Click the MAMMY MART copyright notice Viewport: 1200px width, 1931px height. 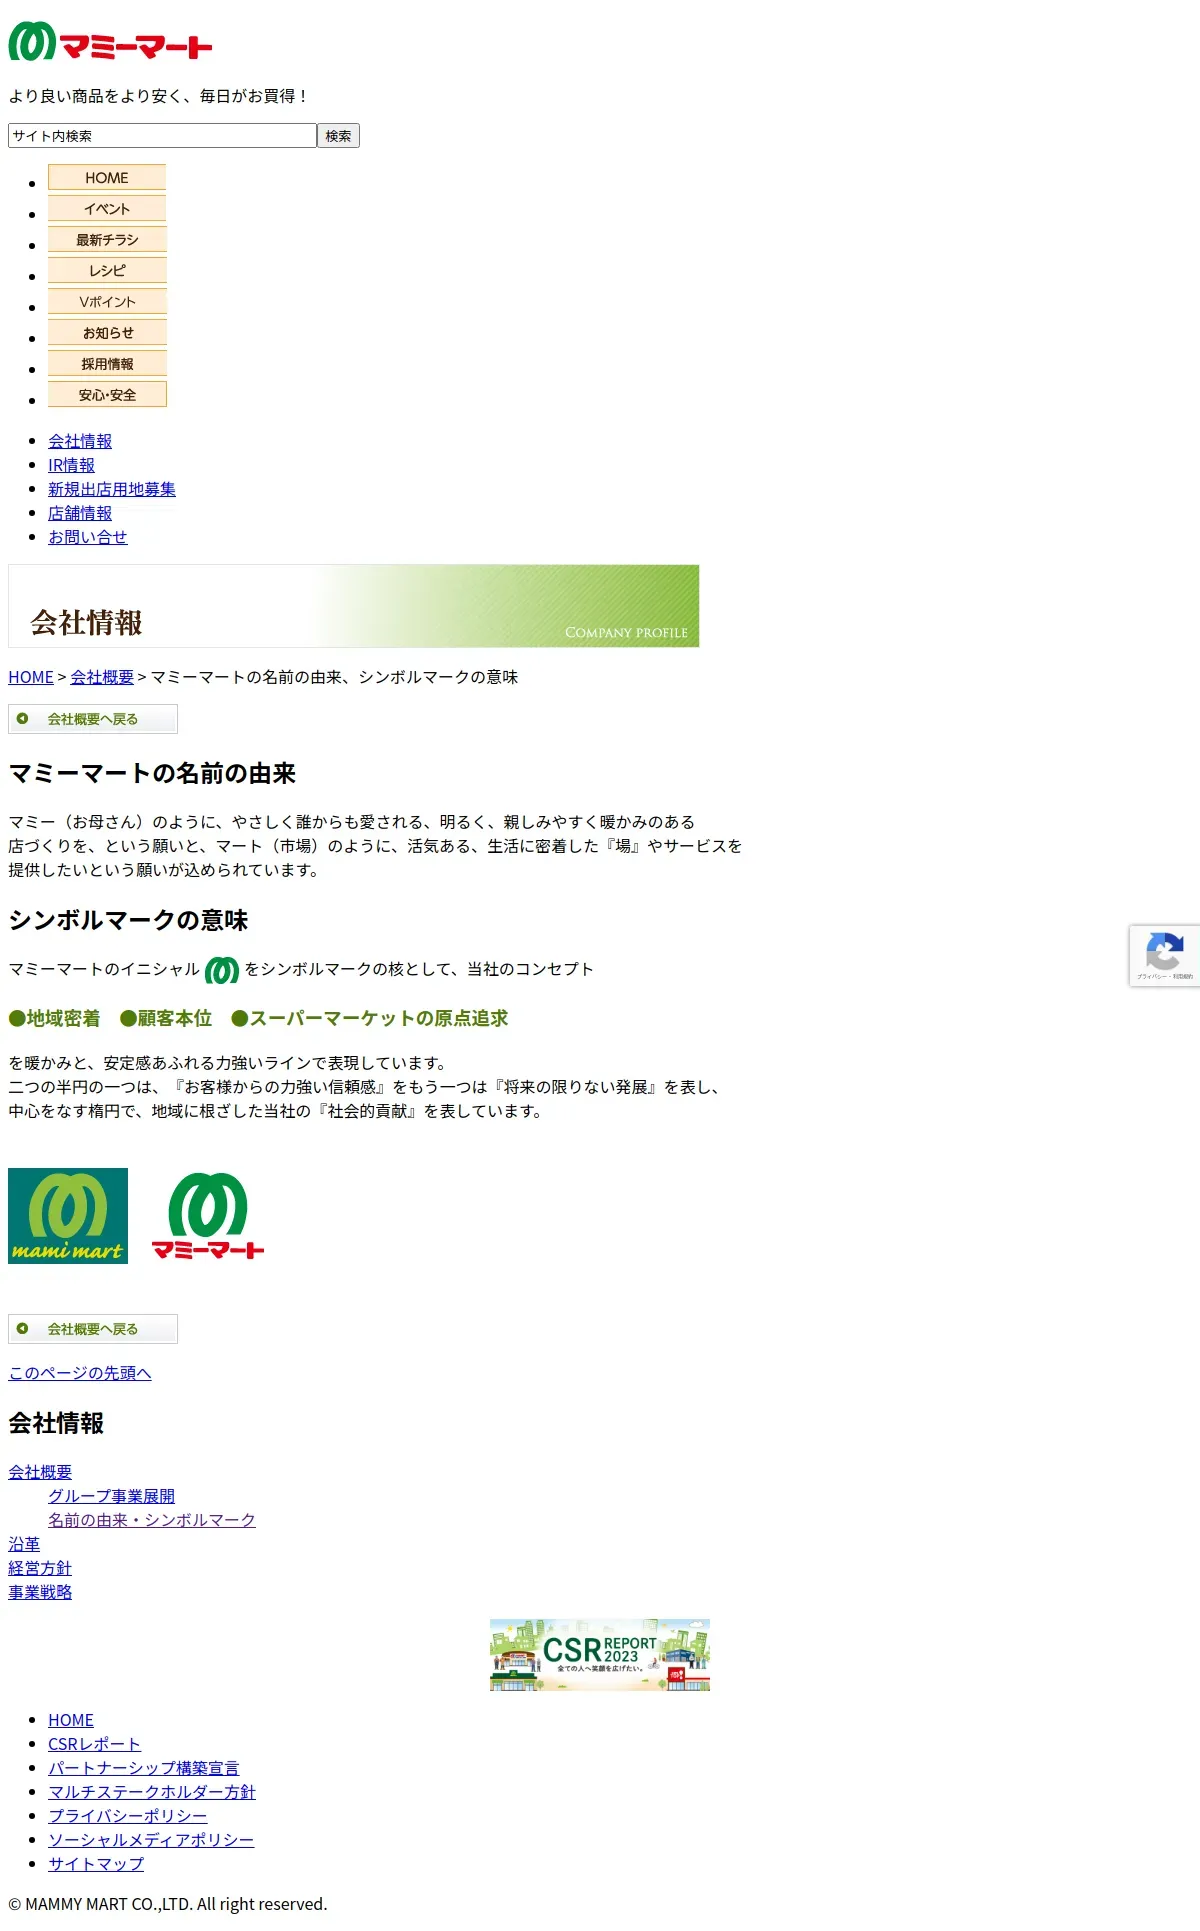(168, 1904)
